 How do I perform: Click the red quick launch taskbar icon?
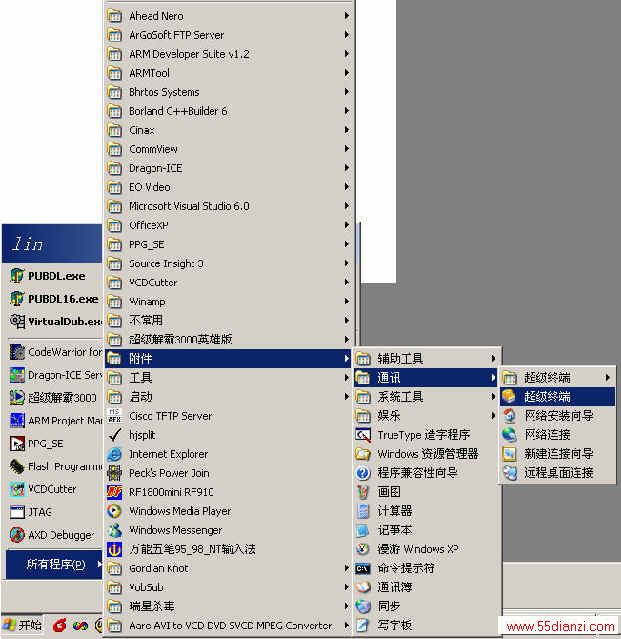pos(60,625)
